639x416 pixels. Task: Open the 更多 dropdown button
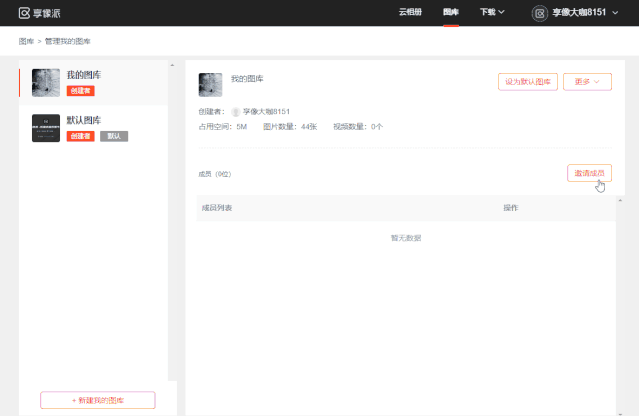point(587,82)
